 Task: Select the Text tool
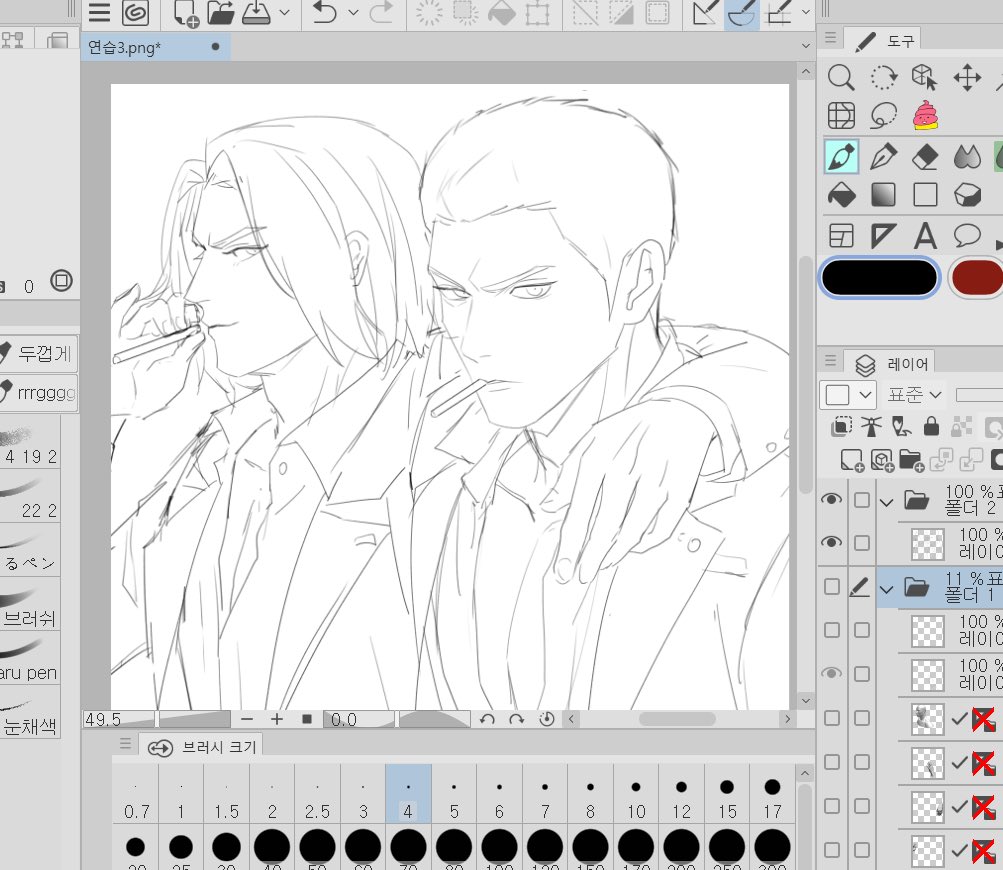tap(925, 236)
